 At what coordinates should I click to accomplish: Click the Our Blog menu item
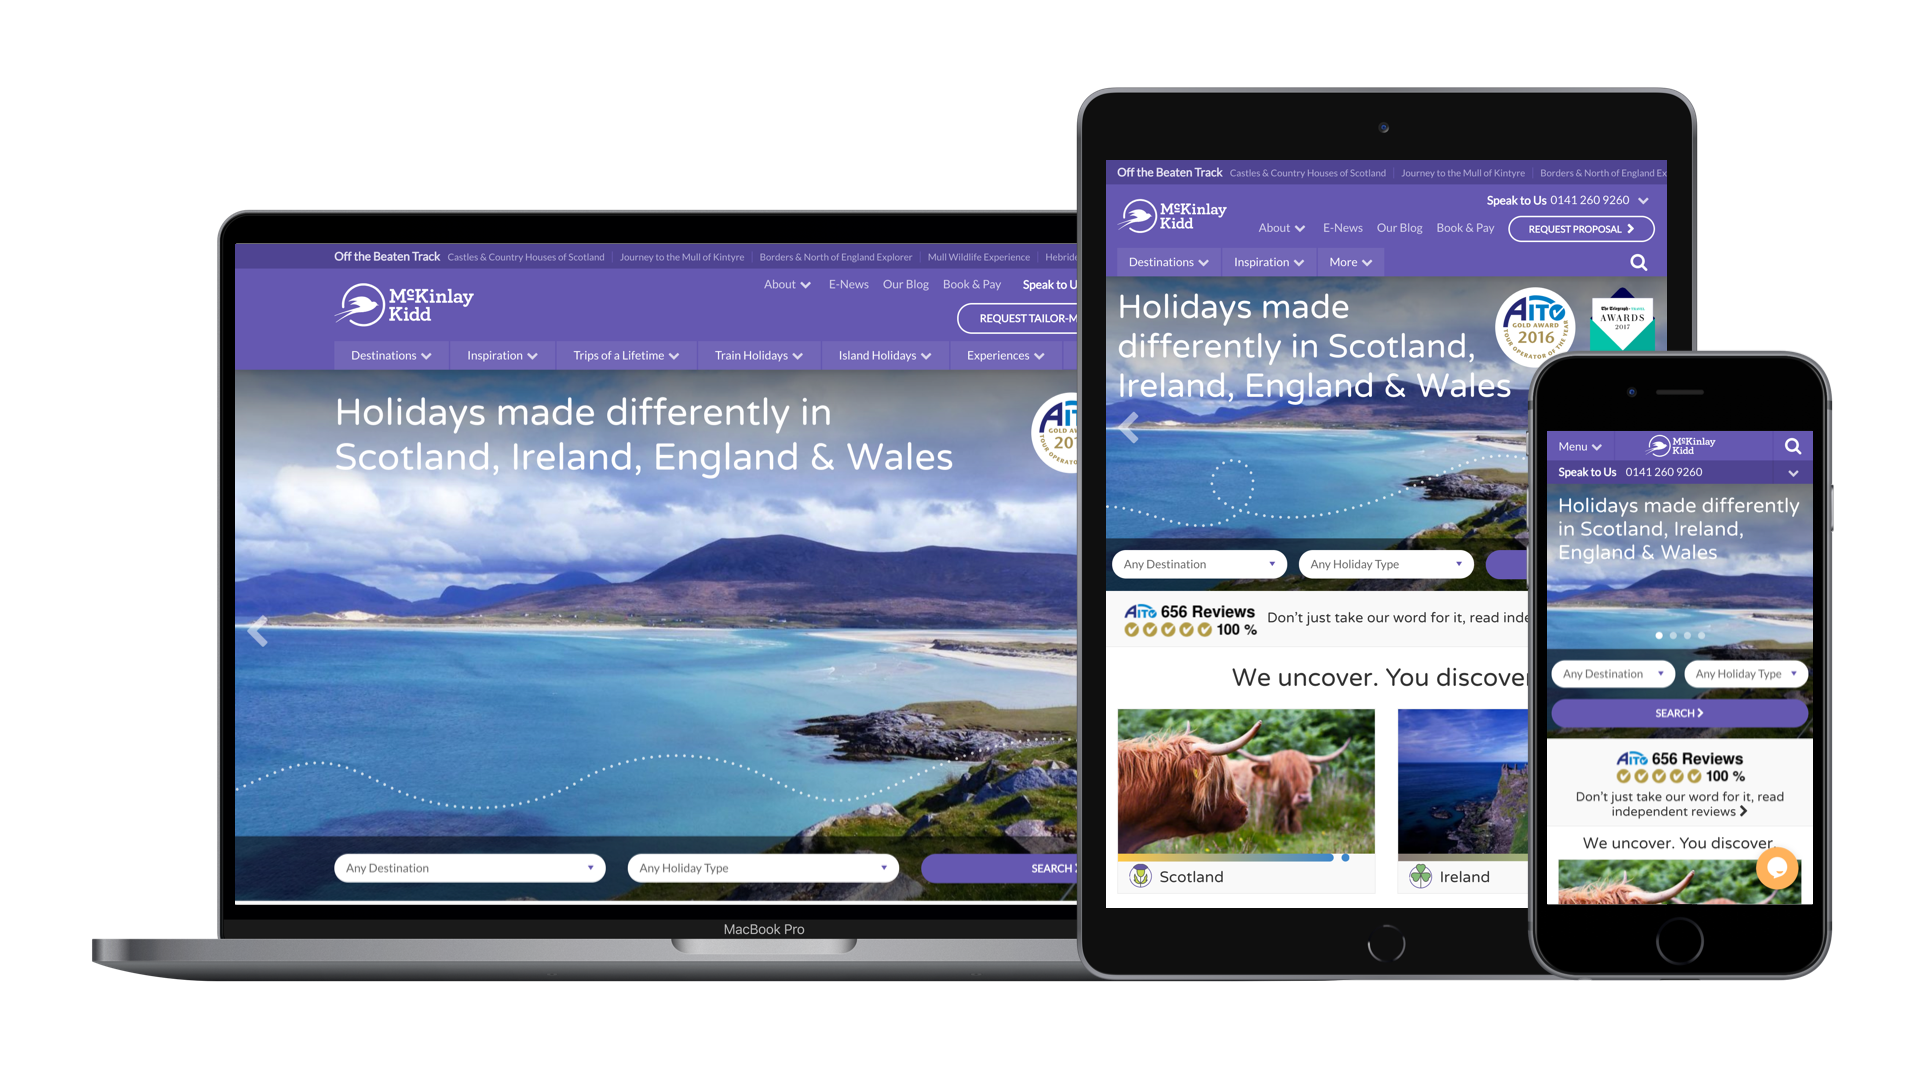905,284
